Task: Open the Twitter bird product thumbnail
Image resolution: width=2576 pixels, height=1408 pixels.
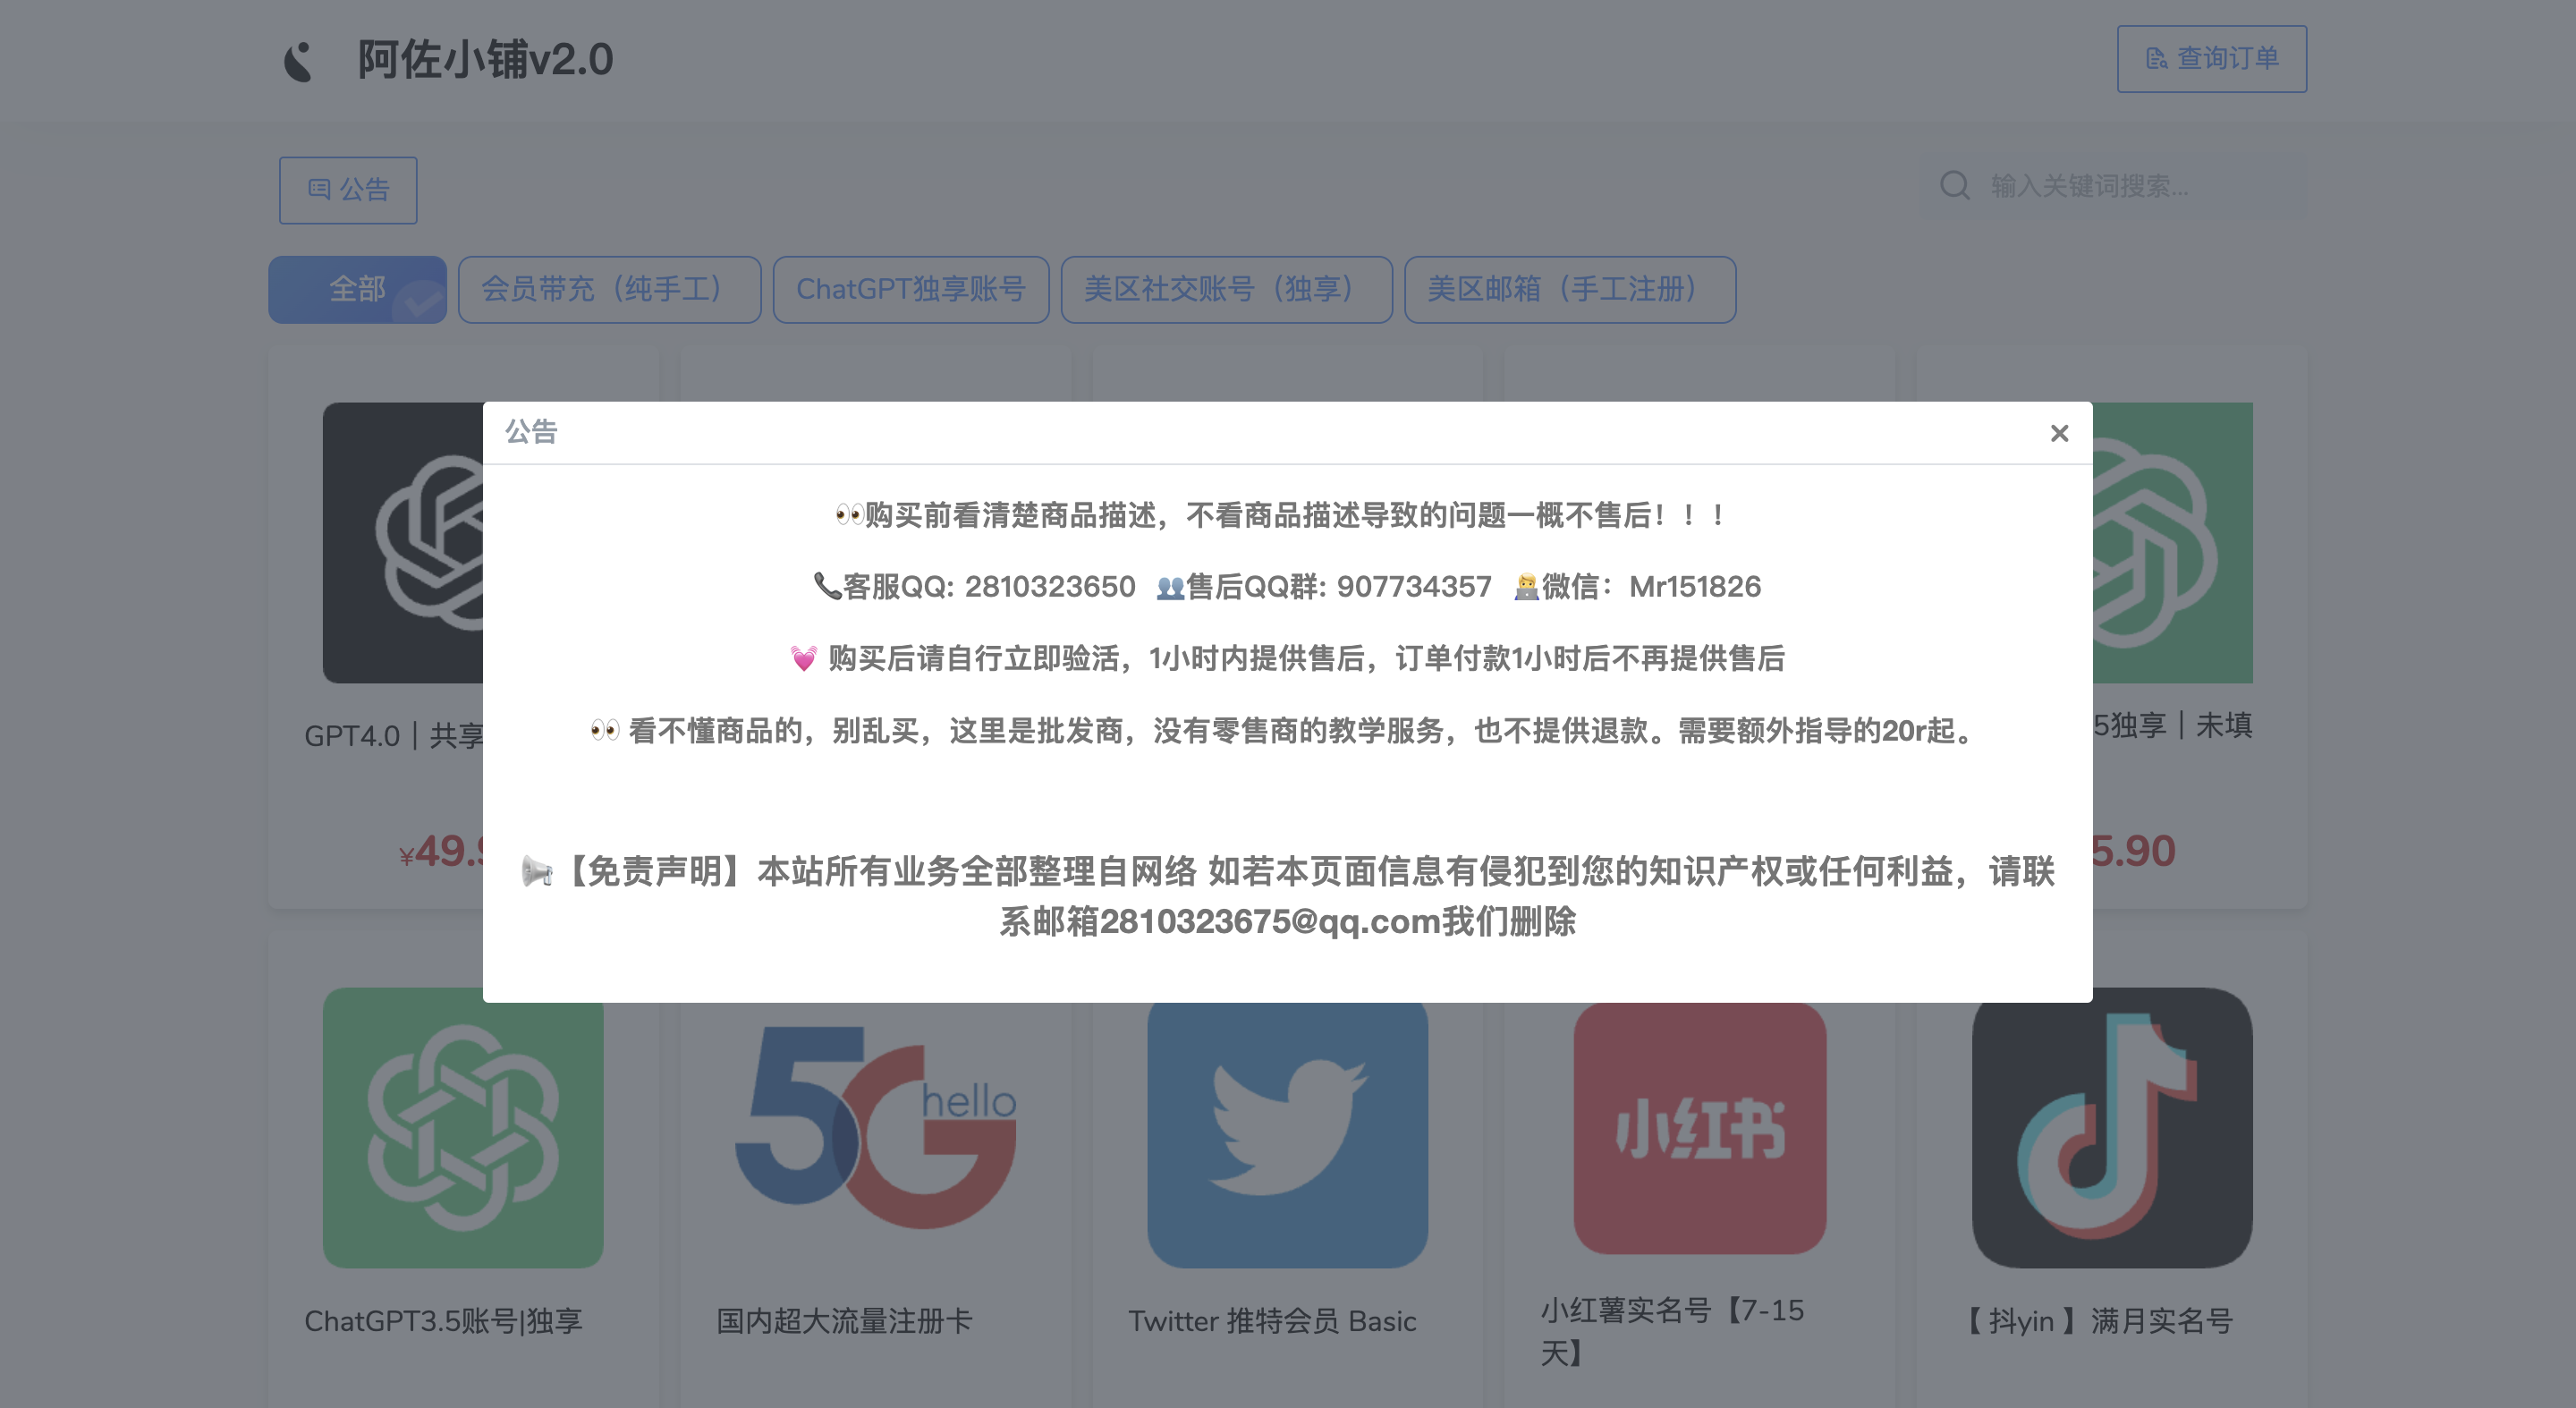Action: [x=1287, y=1134]
